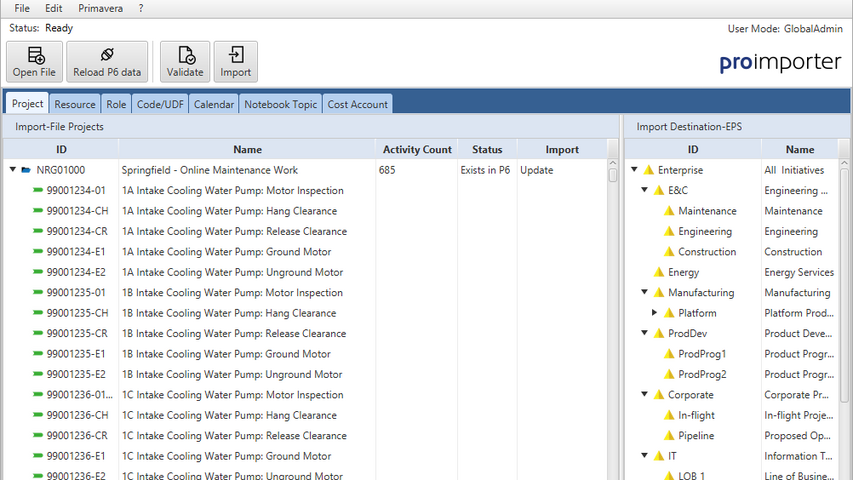
Task: Open the Cost Account tab
Action: [357, 104]
